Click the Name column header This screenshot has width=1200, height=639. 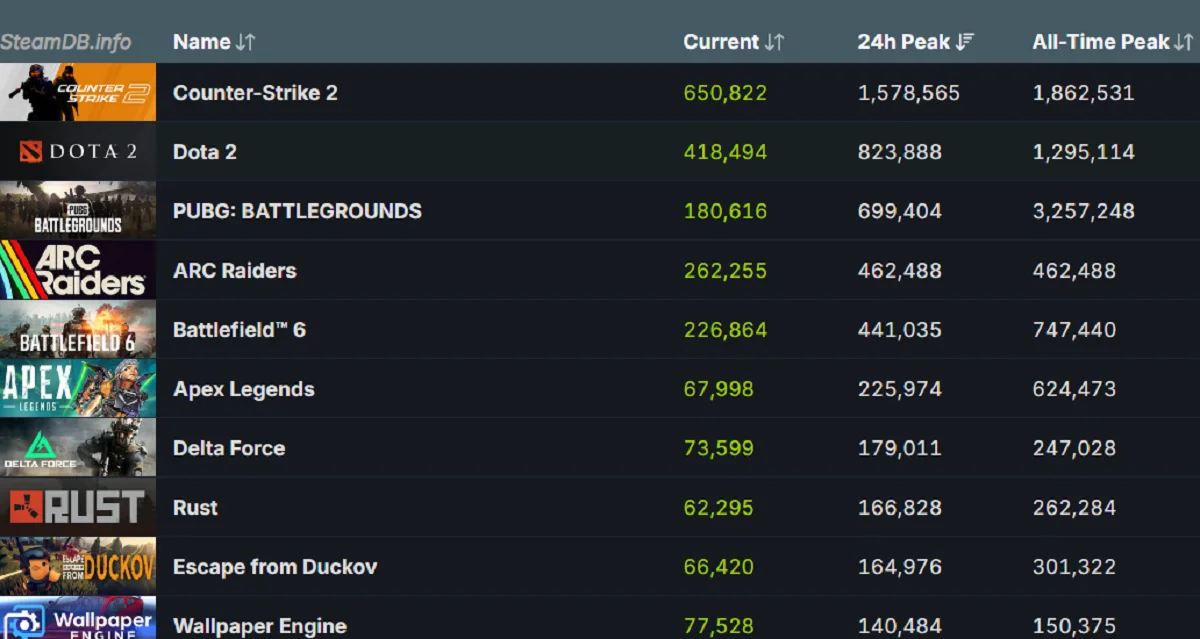[x=201, y=42]
